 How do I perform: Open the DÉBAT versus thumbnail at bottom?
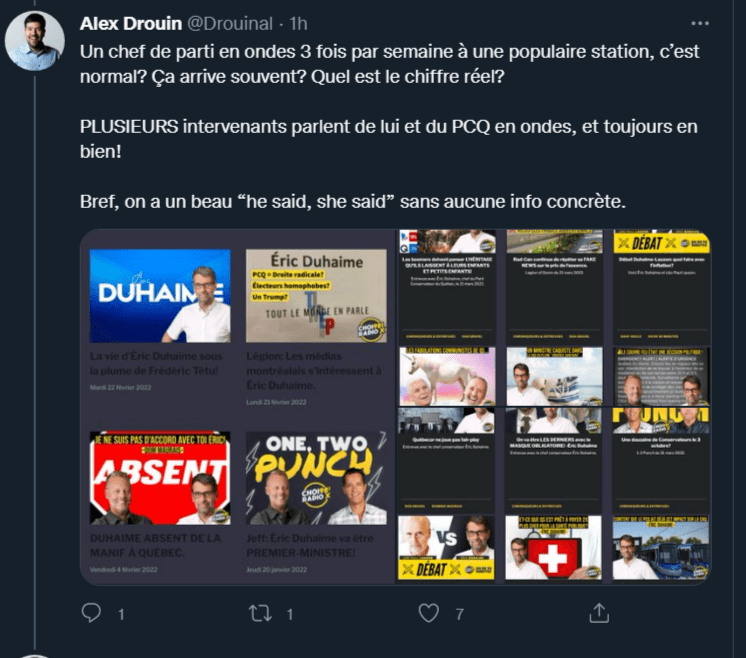tap(446, 548)
